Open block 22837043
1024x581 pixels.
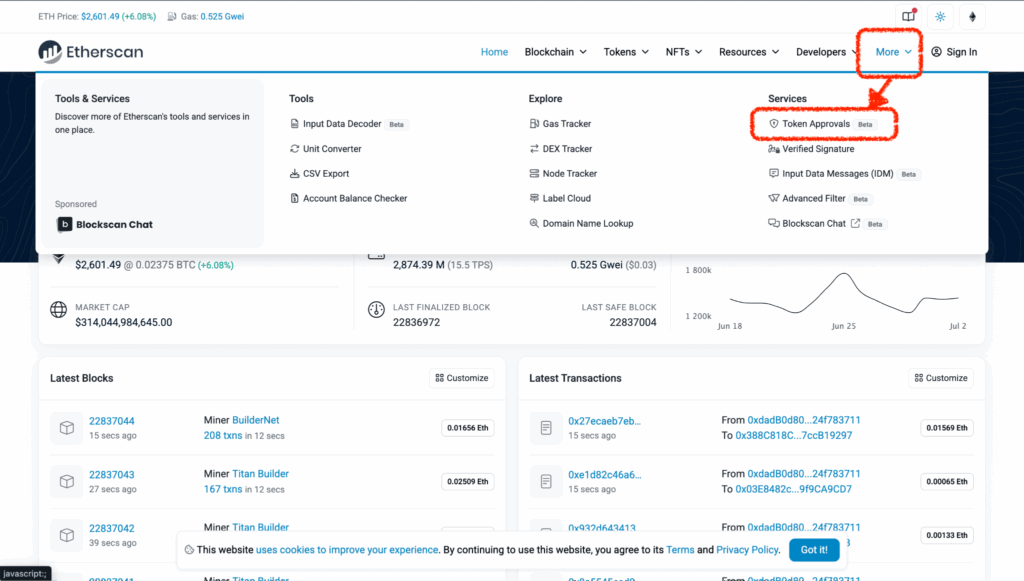(112, 475)
